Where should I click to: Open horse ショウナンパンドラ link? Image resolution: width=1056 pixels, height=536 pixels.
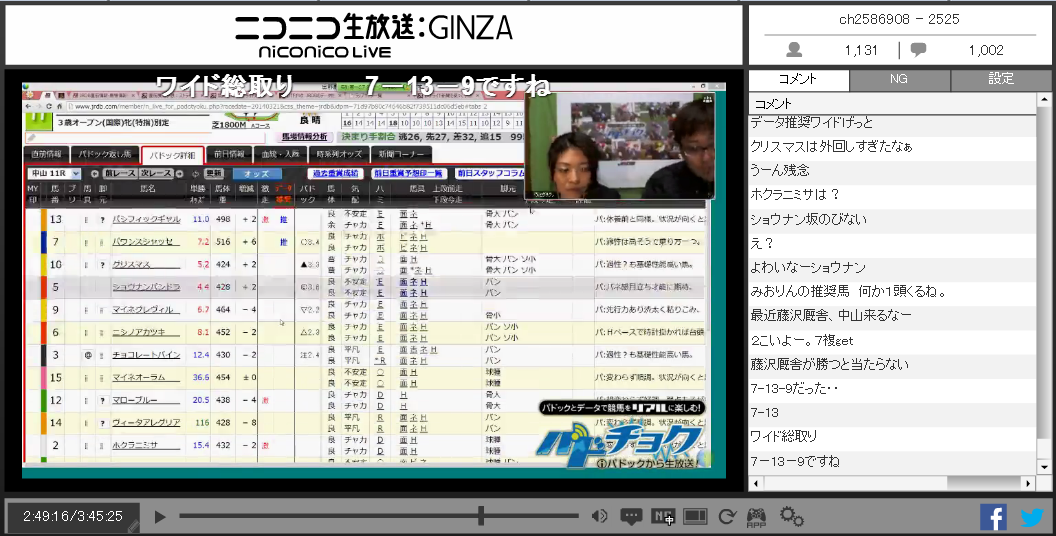[x=146, y=287]
